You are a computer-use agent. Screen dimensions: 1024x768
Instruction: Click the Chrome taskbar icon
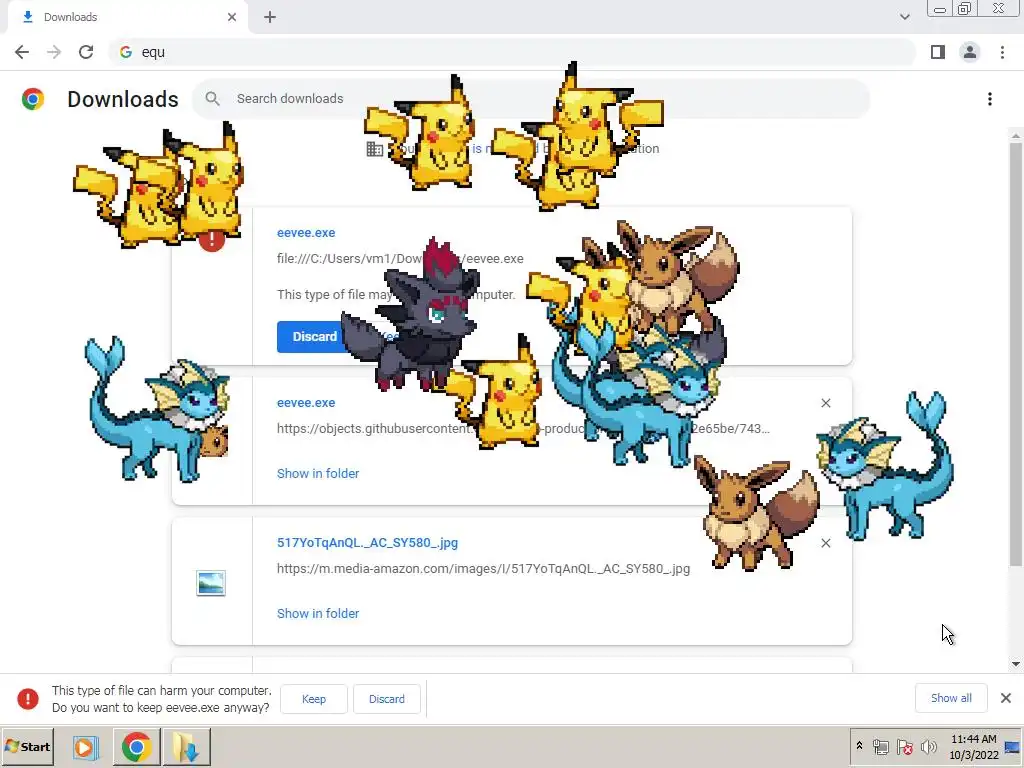[x=136, y=746]
